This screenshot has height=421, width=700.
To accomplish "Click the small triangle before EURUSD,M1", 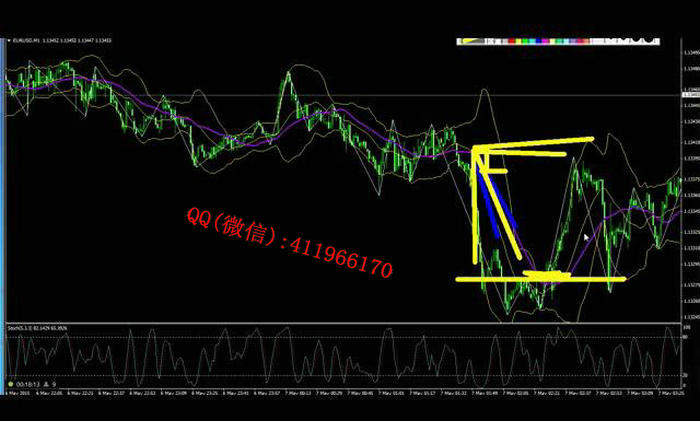I will pyautogui.click(x=8, y=40).
